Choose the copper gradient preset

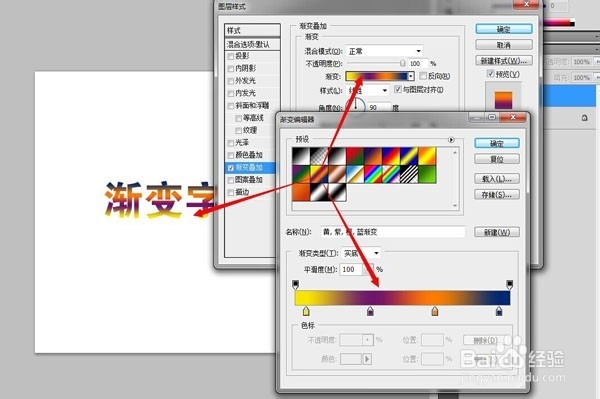click(337, 174)
